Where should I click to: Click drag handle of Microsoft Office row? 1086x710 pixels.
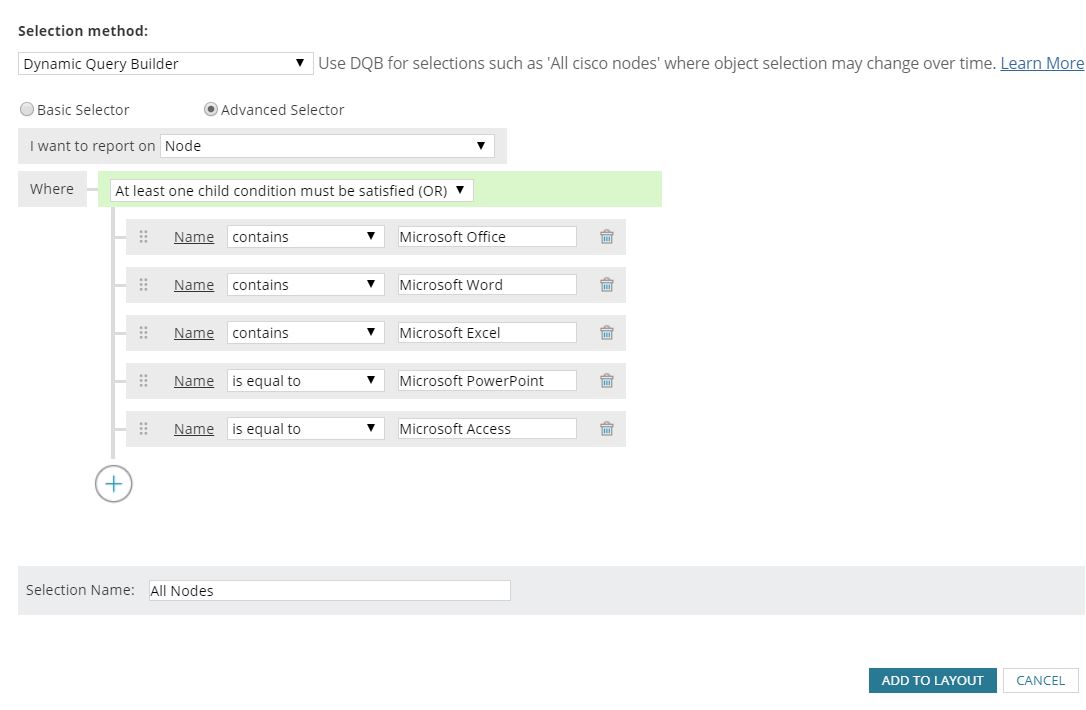click(143, 237)
